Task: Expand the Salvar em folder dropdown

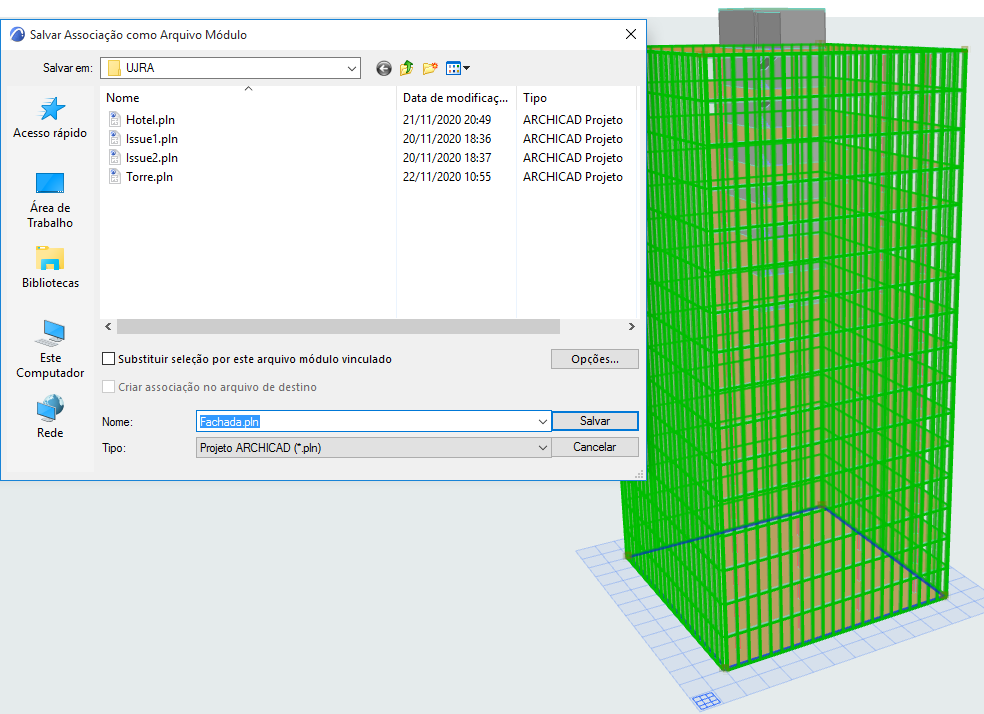Action: [352, 68]
